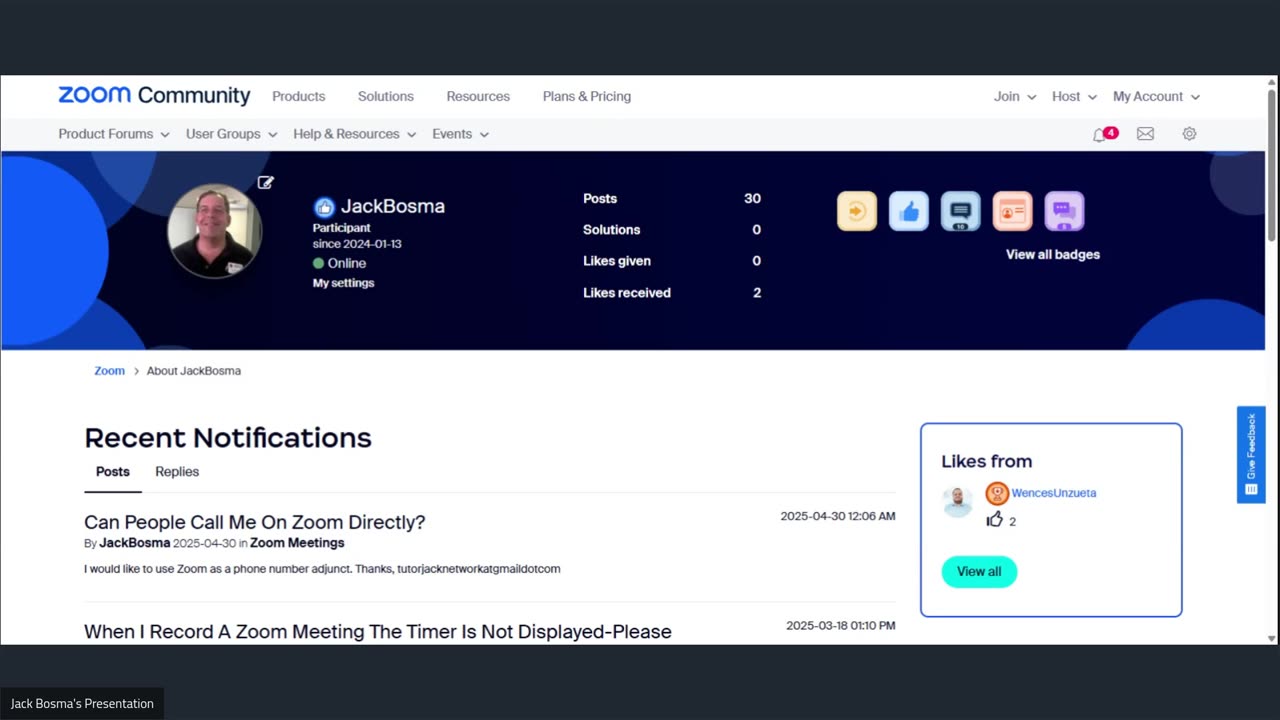Open the Zoom Meetings forum link
The width and height of the screenshot is (1280, 720).
297,543
